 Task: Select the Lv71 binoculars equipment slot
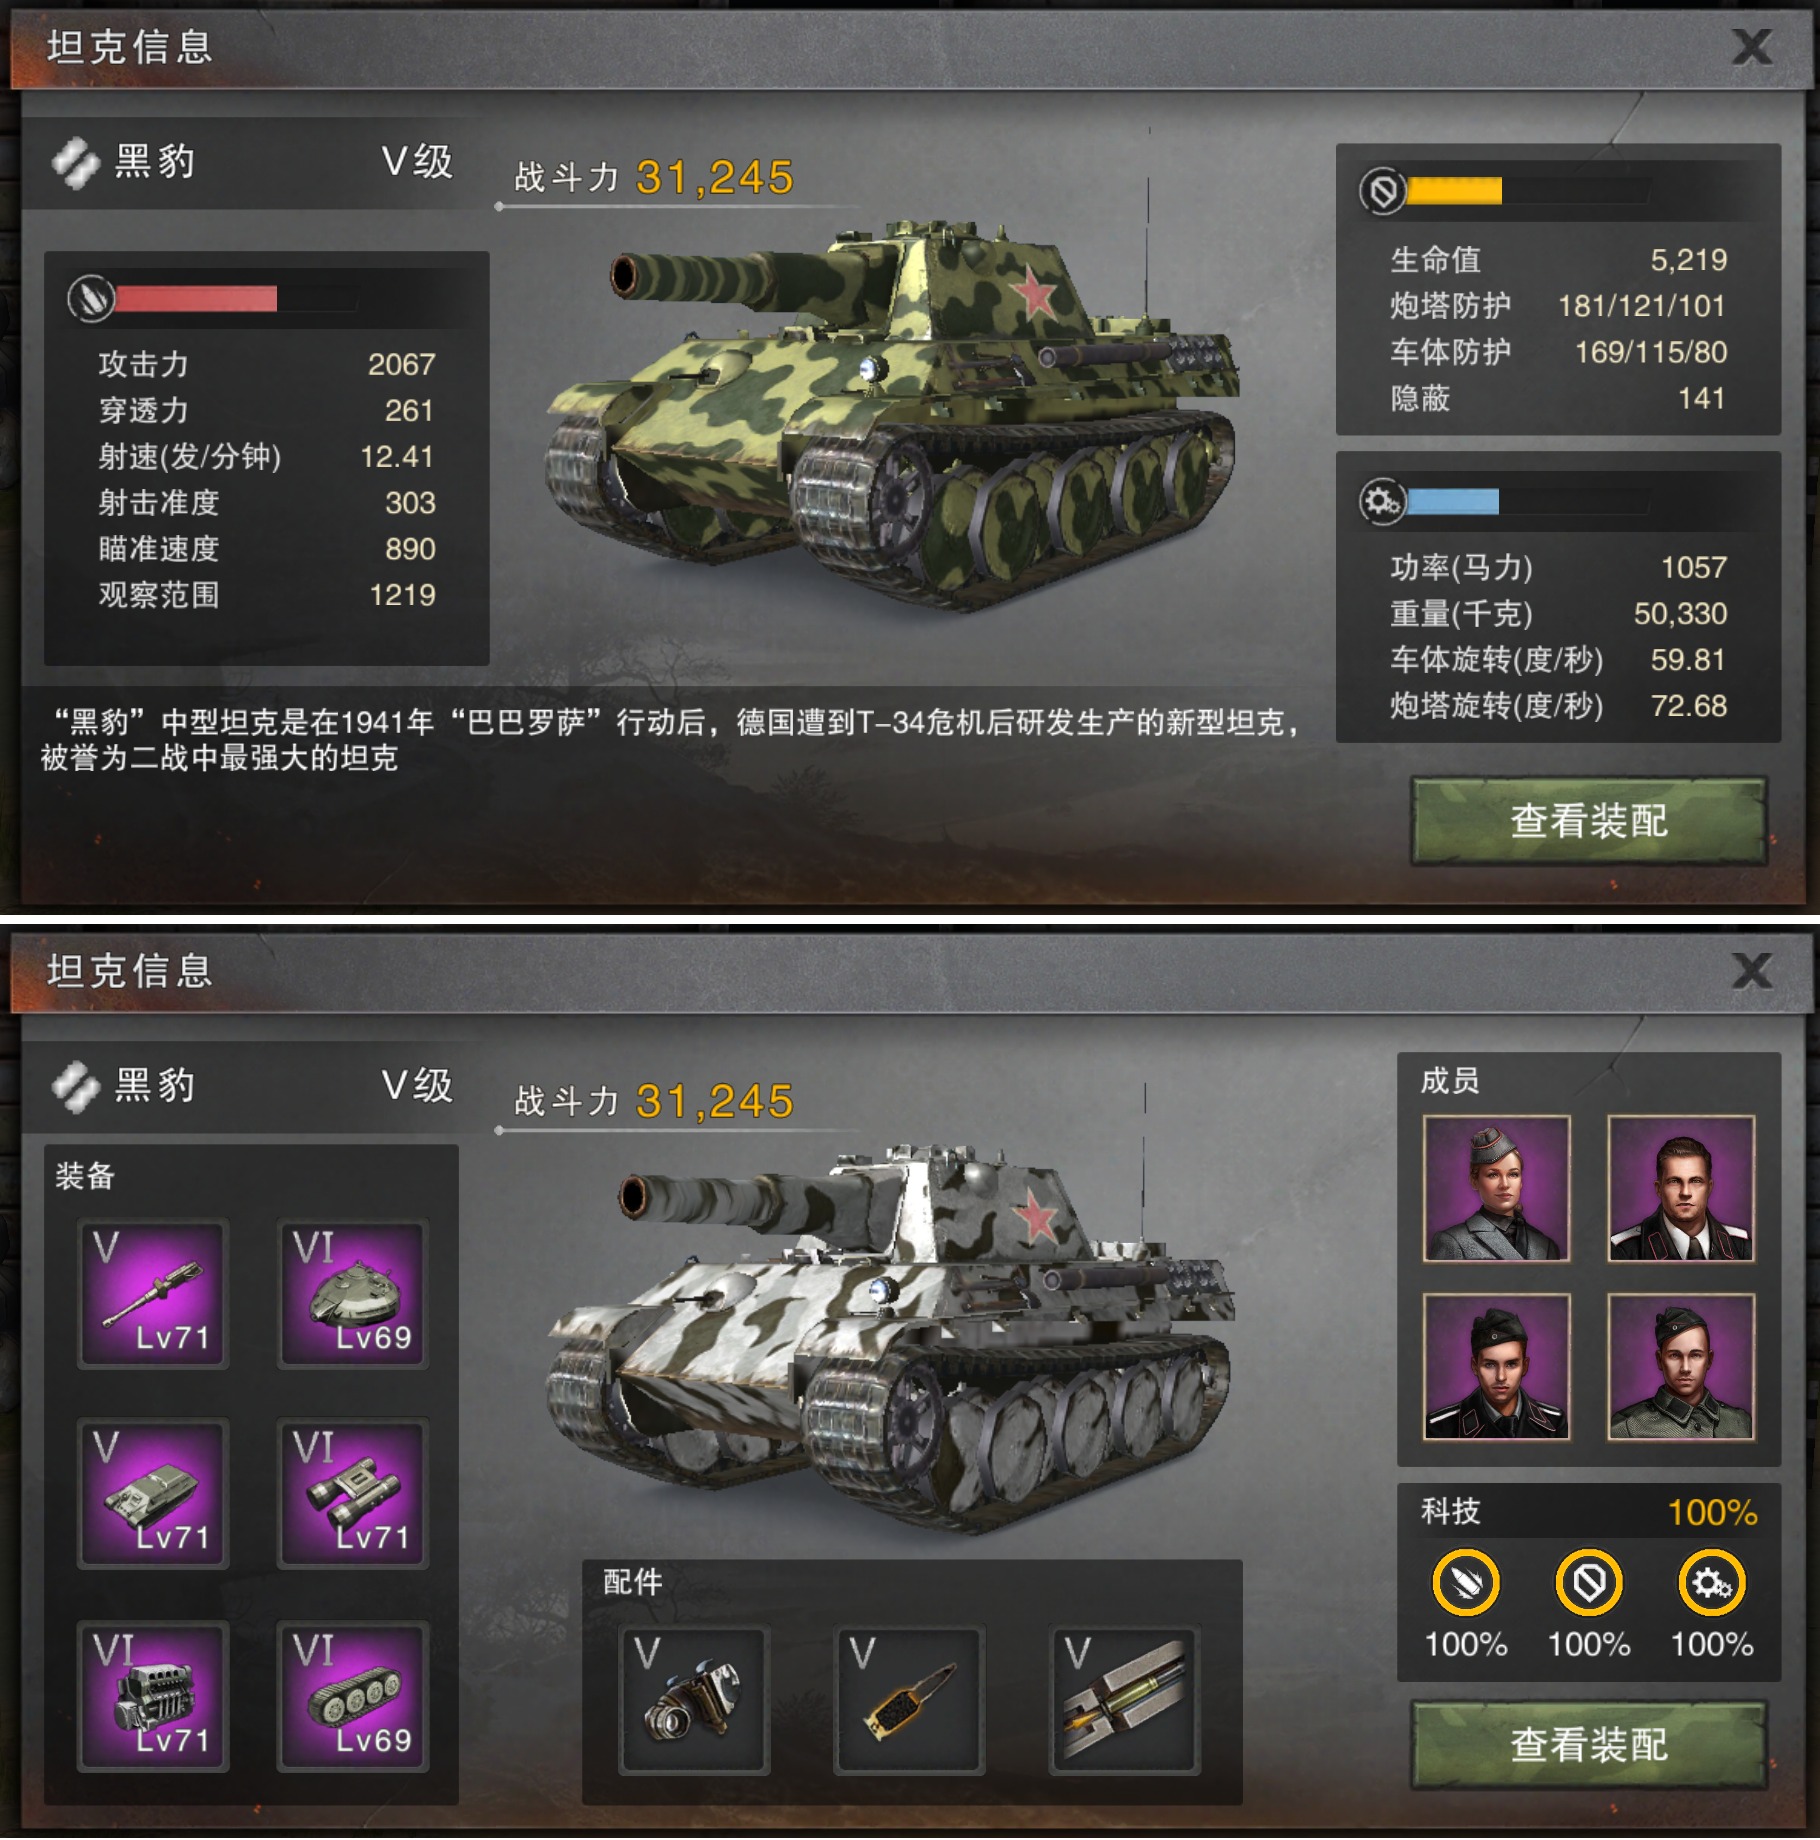tap(353, 1493)
